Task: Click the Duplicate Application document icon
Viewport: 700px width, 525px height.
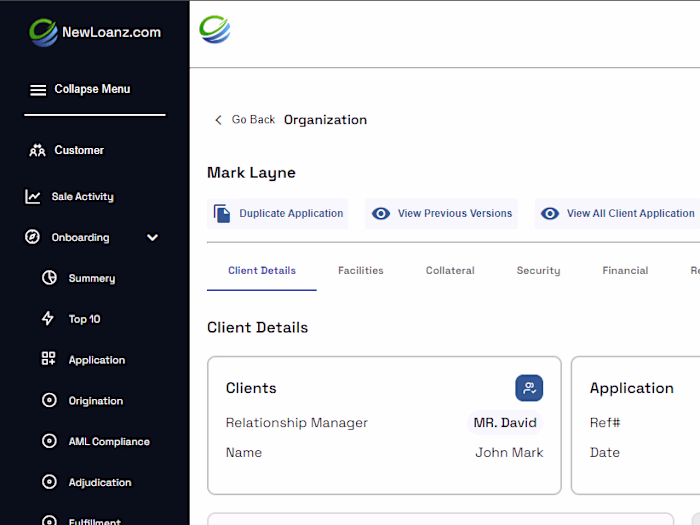Action: (222, 214)
